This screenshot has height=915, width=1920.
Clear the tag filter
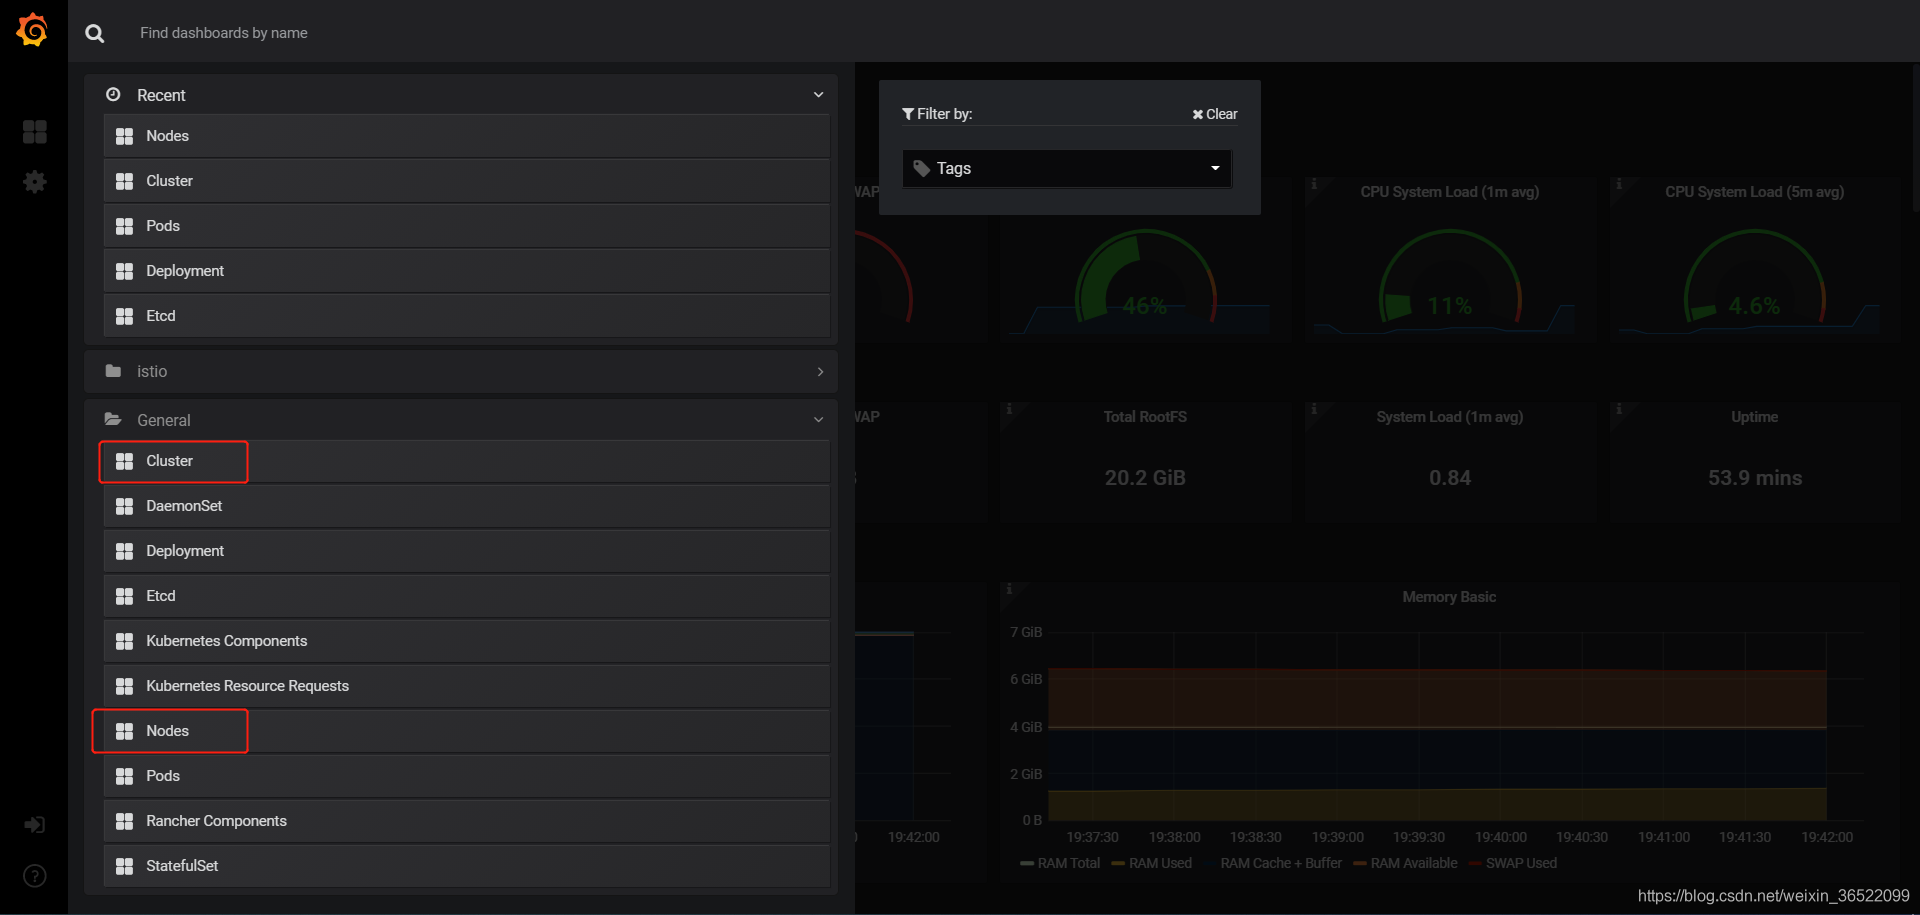tap(1215, 114)
